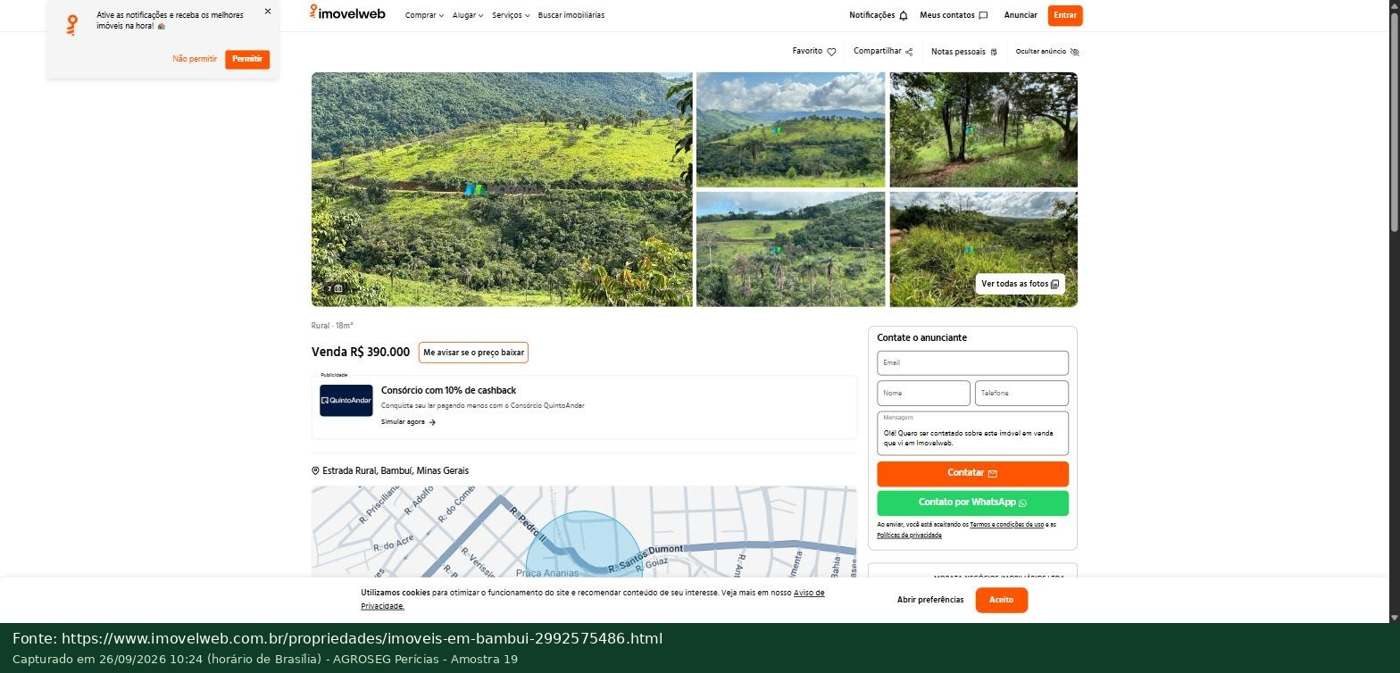Send the form with Contatar

click(x=973, y=474)
